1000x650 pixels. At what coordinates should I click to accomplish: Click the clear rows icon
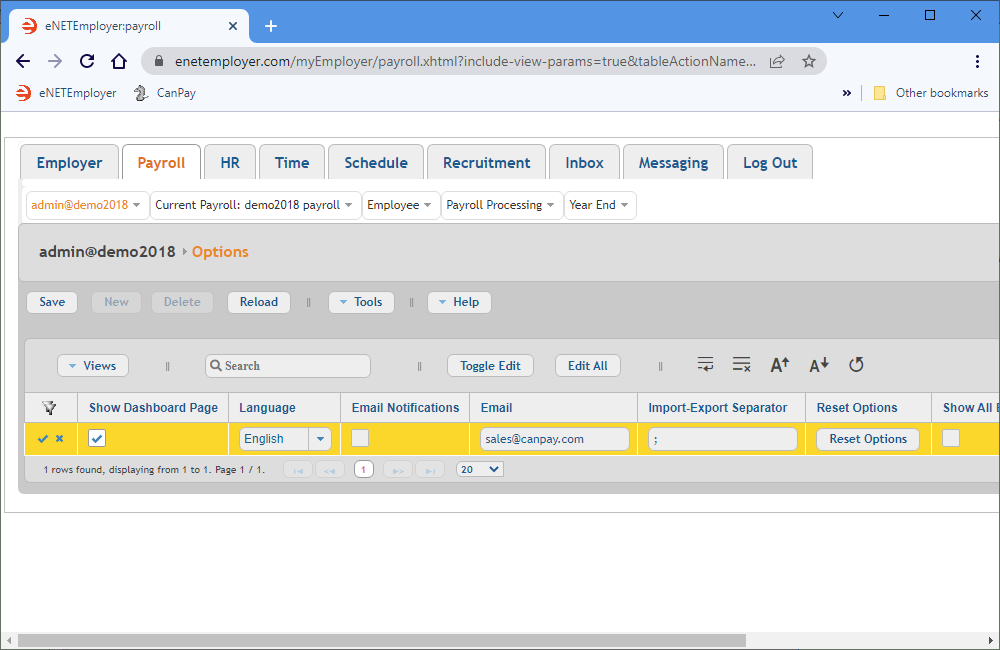click(x=741, y=365)
